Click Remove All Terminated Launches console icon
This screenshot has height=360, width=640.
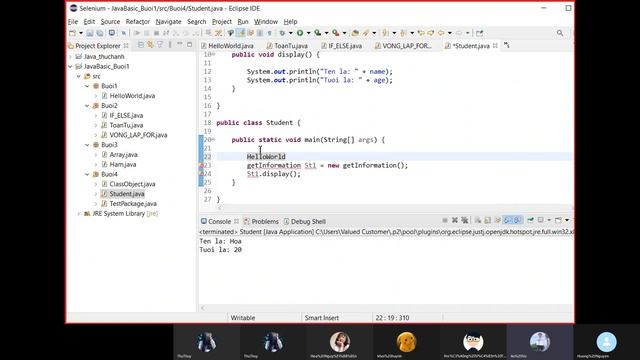click(465, 220)
